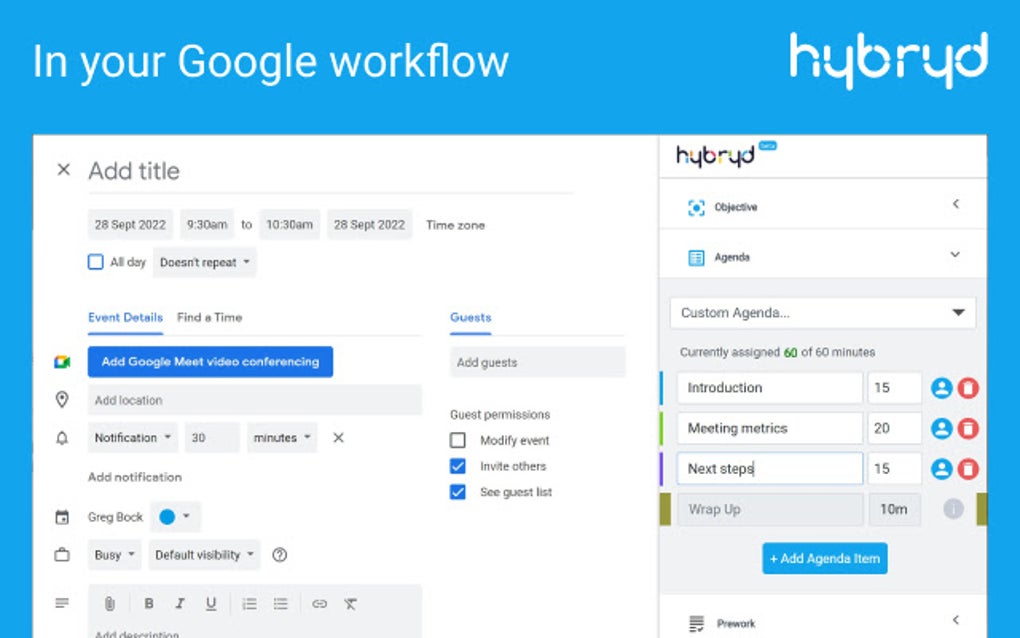Viewport: 1020px width, 638px height.
Task: Click the remove formatting icon
Action: 349,603
